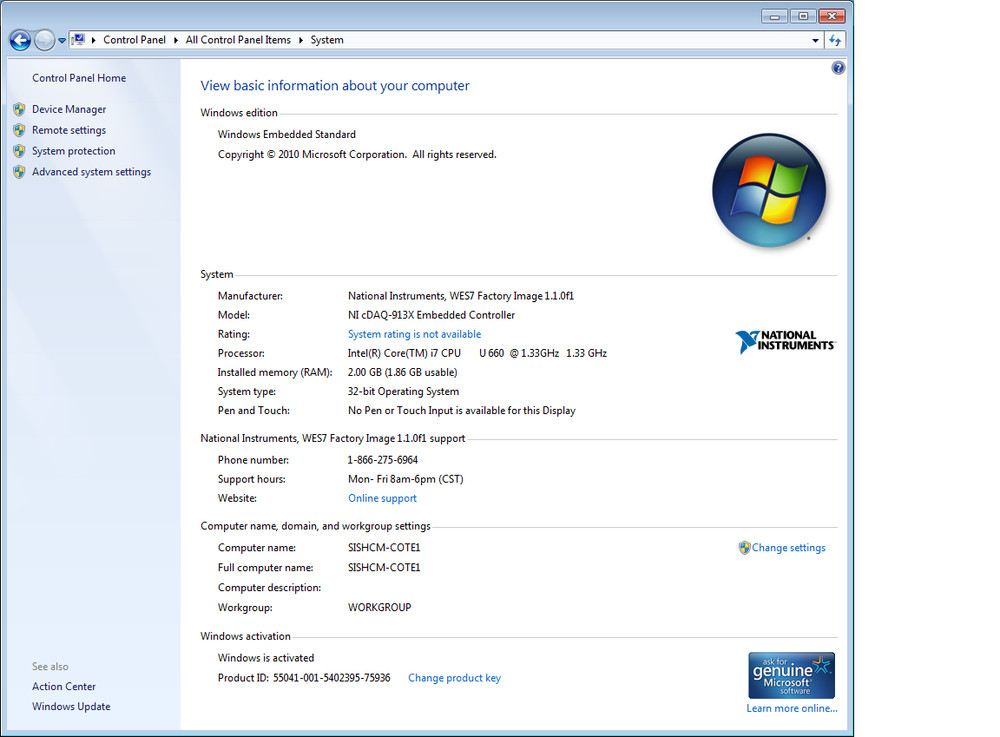Click the genuine Microsoft software badge
Screen dimensions: 1000x737
click(x=791, y=675)
